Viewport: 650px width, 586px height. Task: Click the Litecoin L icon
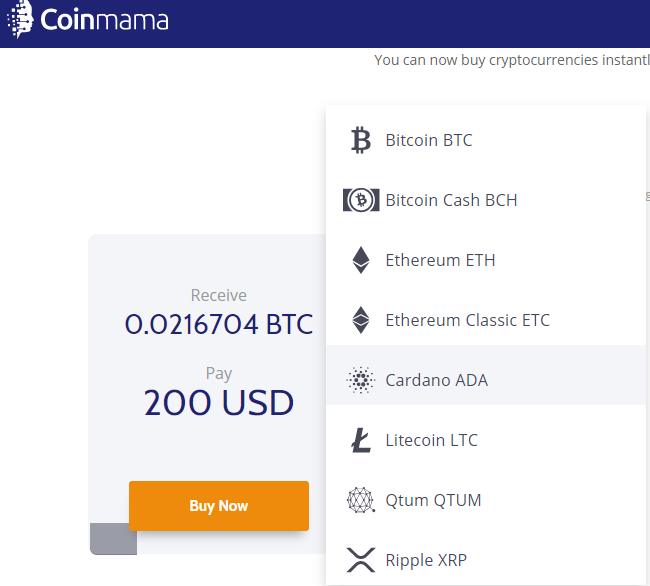(360, 440)
